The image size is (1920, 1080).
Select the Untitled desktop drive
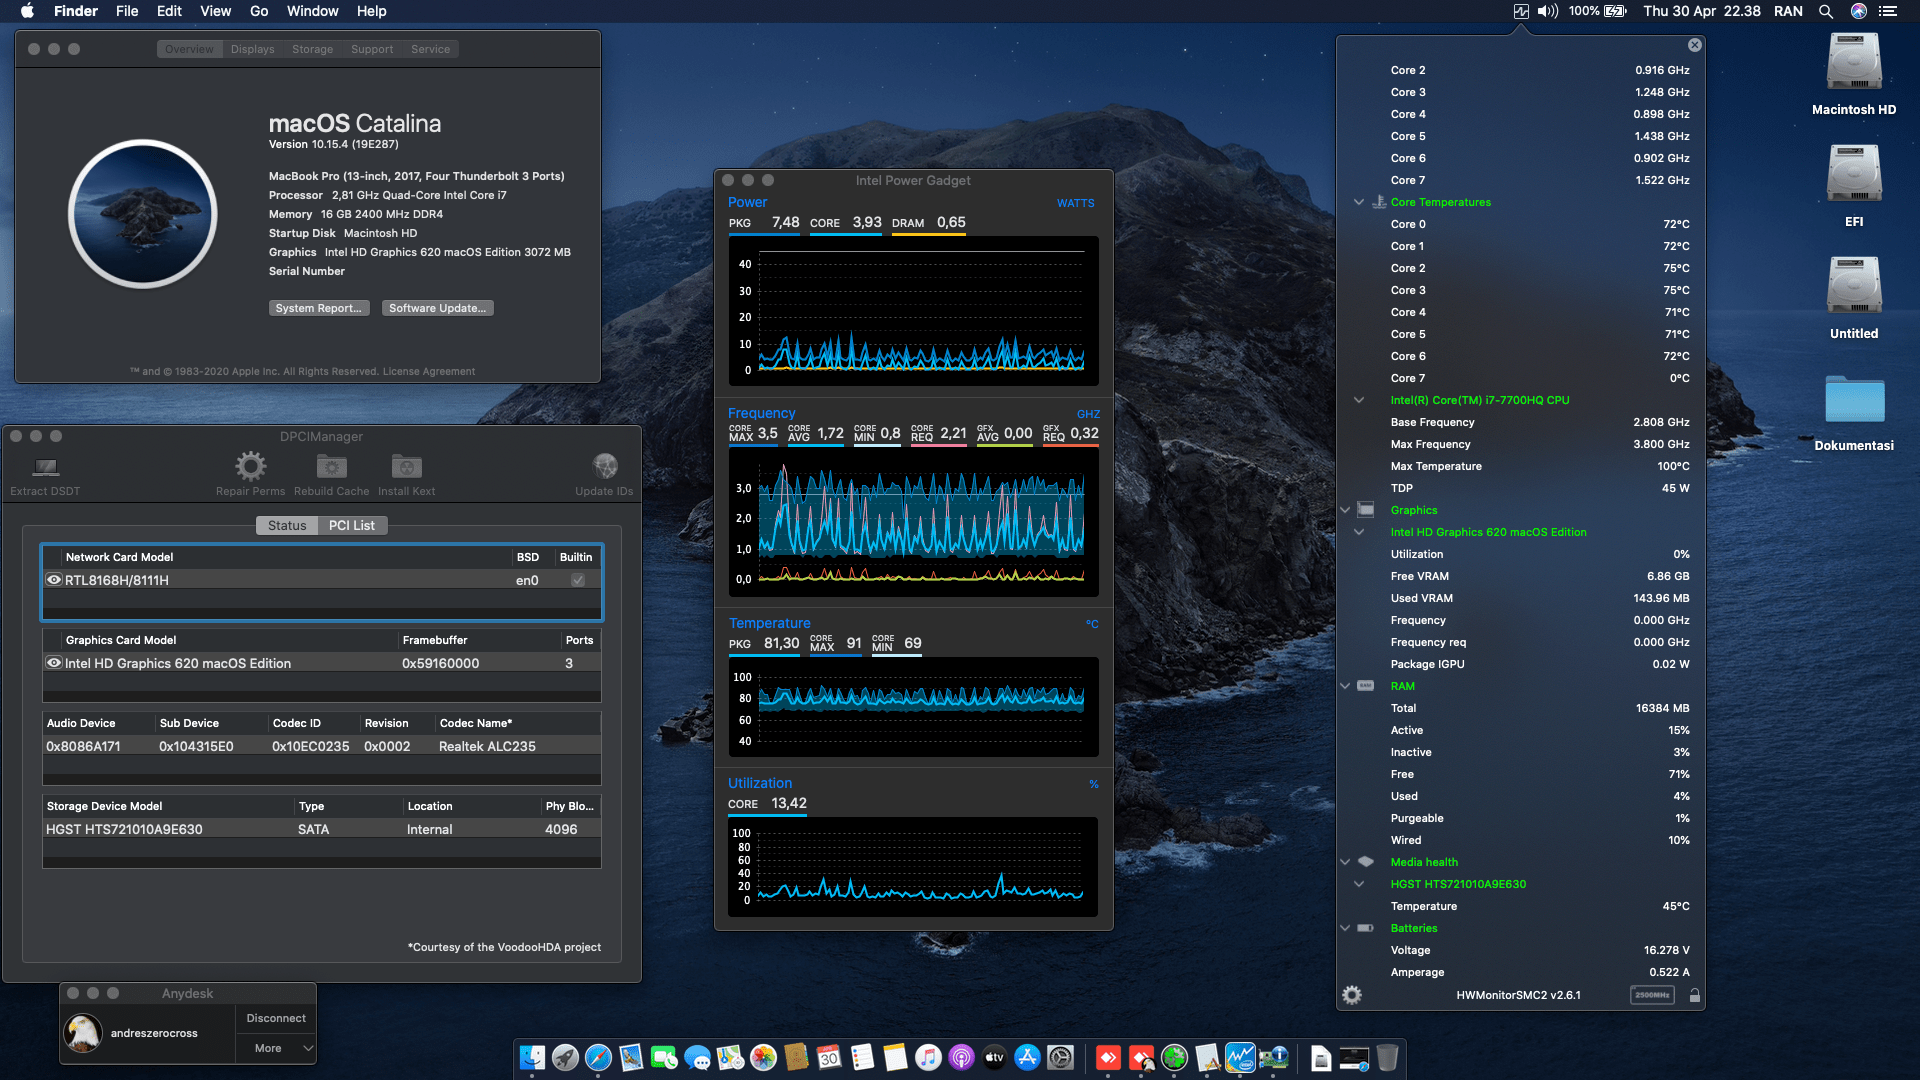pyautogui.click(x=1854, y=298)
